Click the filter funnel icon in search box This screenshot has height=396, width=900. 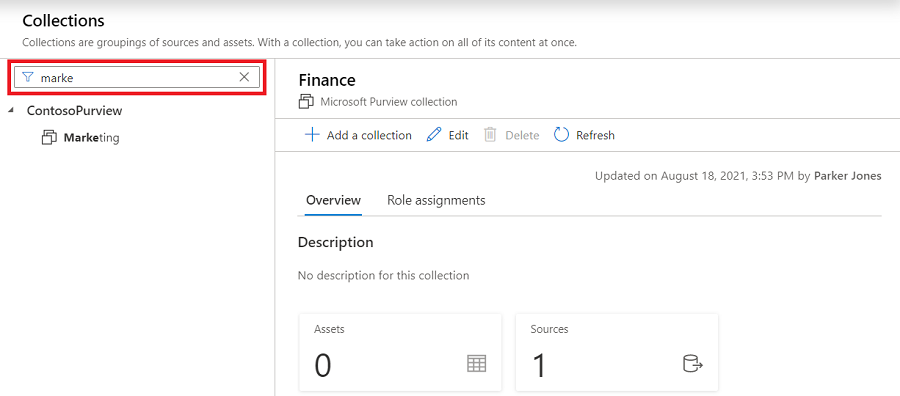(x=28, y=77)
